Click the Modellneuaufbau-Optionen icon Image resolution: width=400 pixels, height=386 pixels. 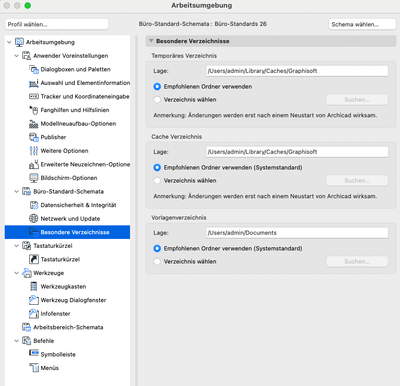(x=34, y=124)
